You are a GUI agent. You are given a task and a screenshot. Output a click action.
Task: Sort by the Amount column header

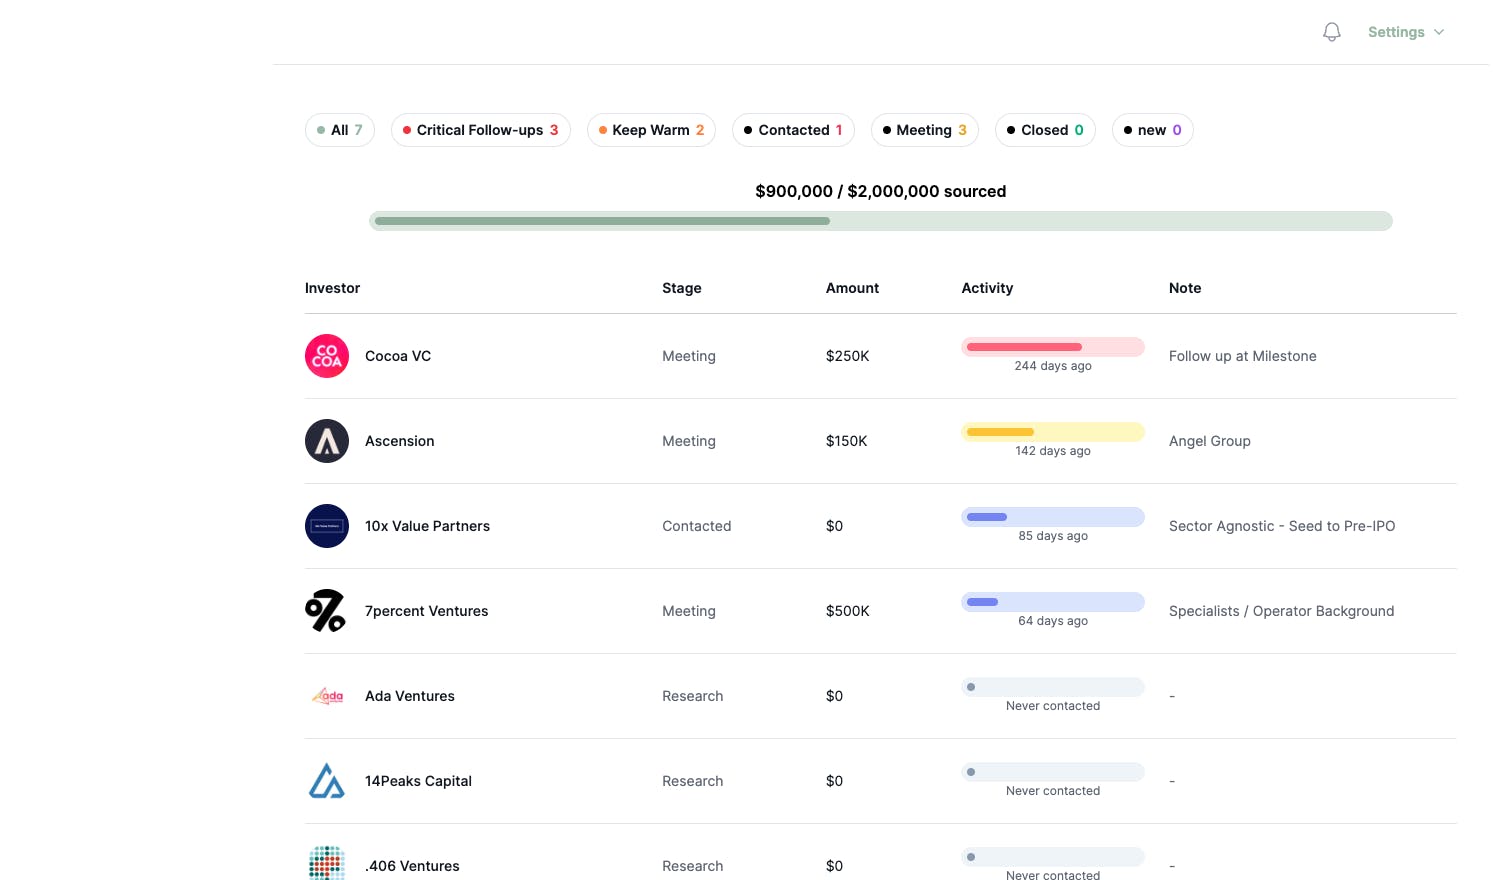pos(852,288)
